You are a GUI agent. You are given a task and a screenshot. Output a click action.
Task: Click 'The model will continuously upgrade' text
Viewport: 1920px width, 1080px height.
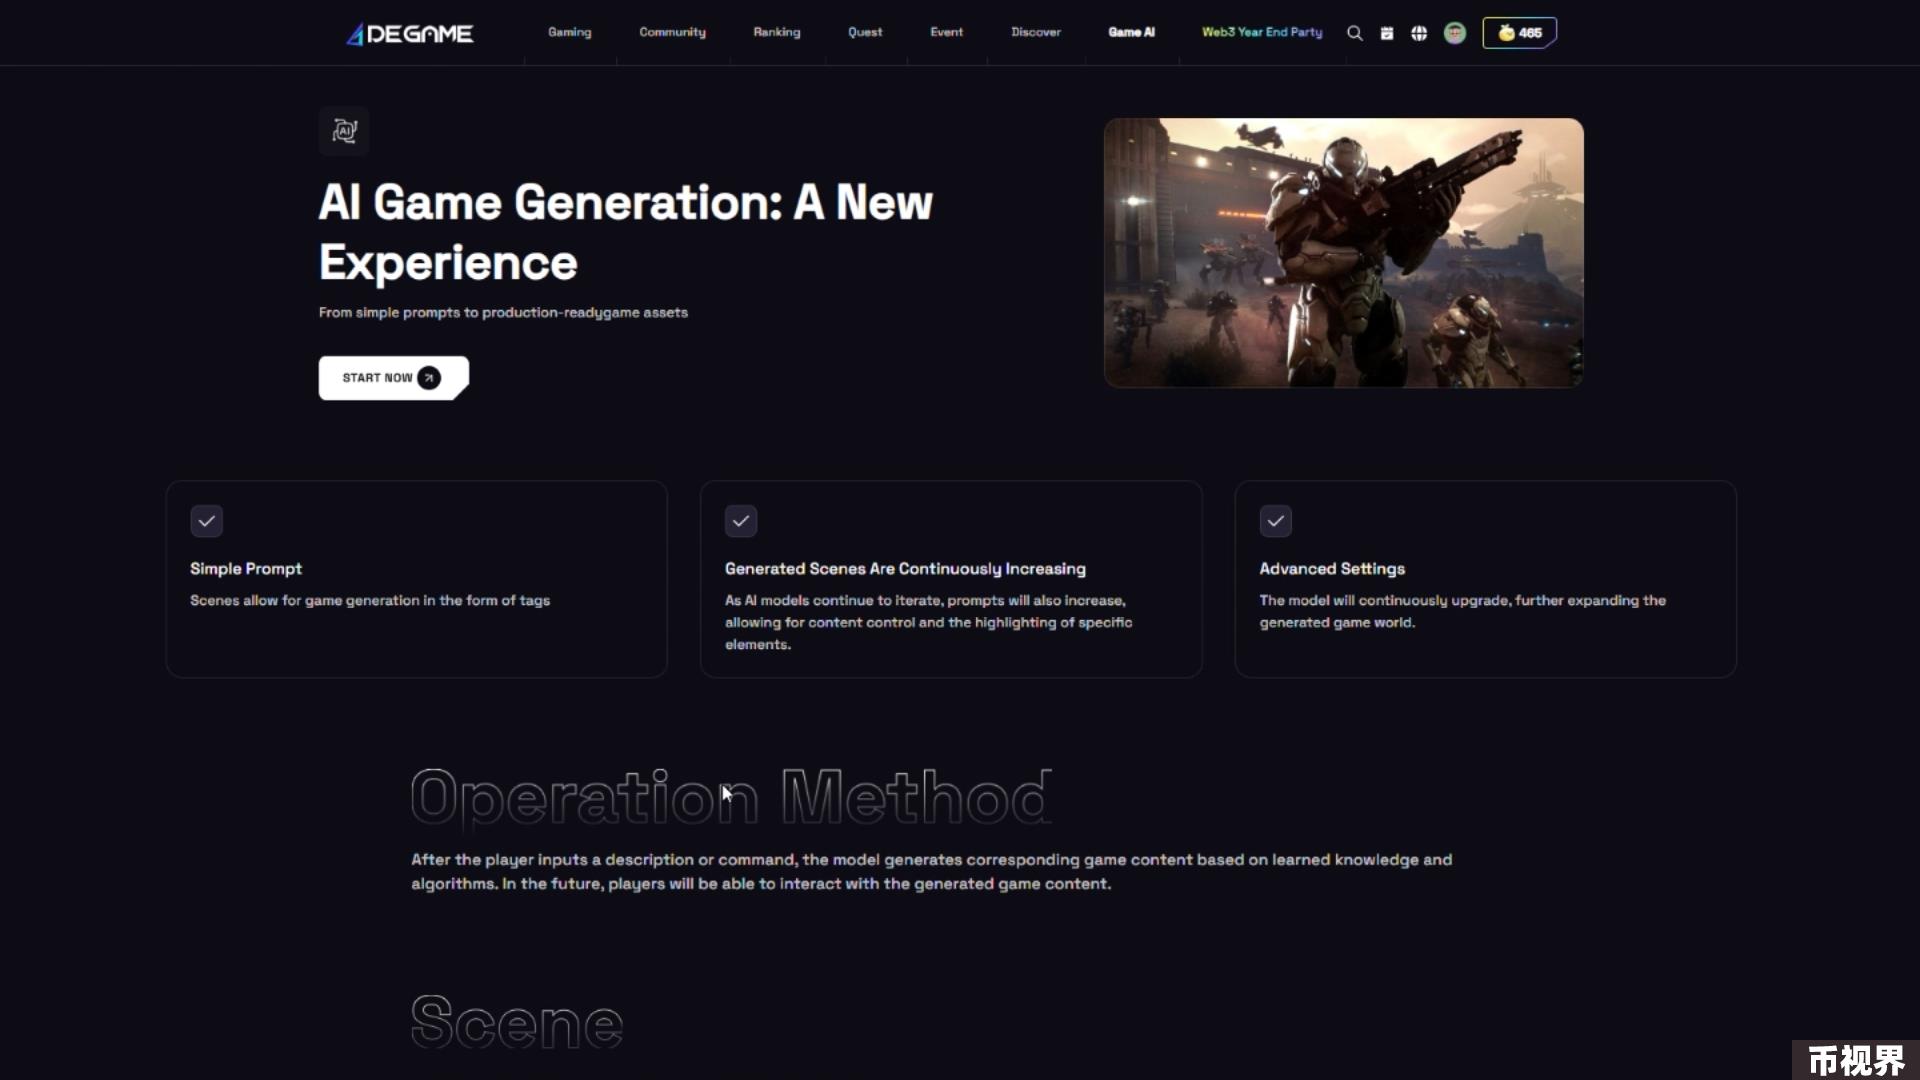(x=1462, y=612)
